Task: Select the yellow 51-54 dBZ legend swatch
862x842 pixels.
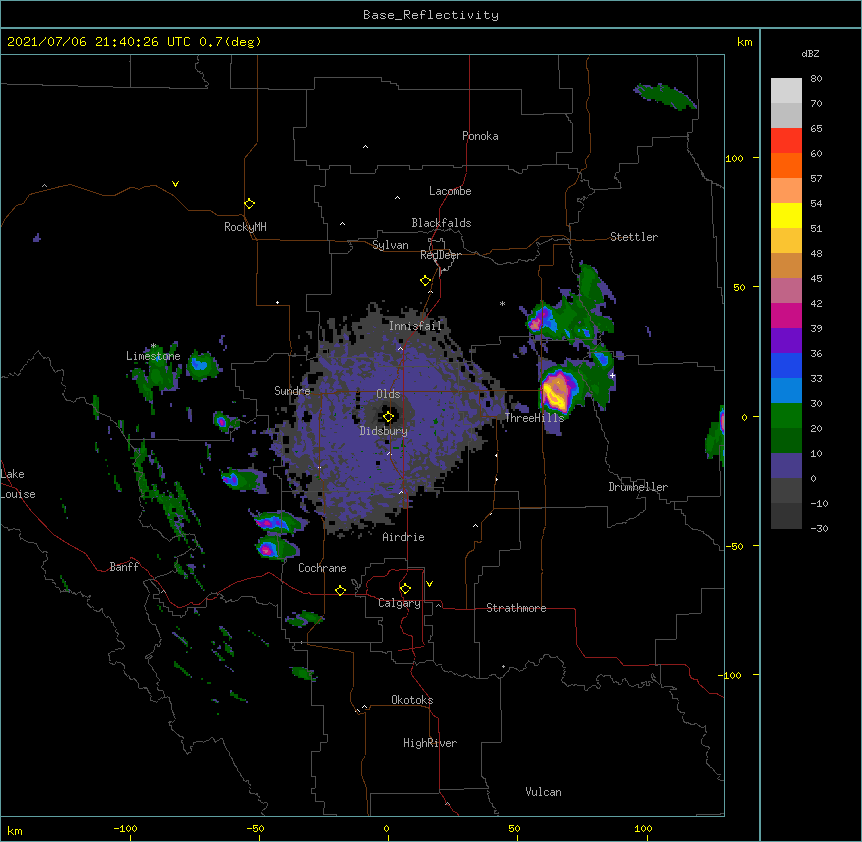Action: pyautogui.click(x=786, y=215)
